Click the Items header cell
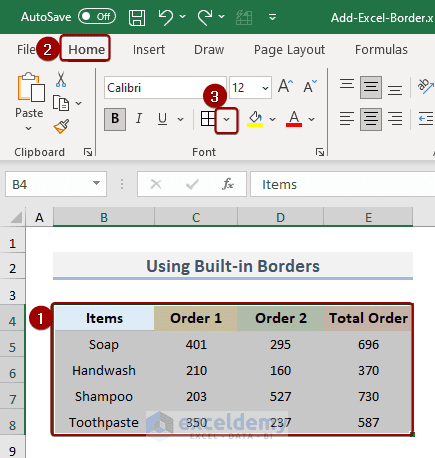The image size is (435, 458). point(104,318)
